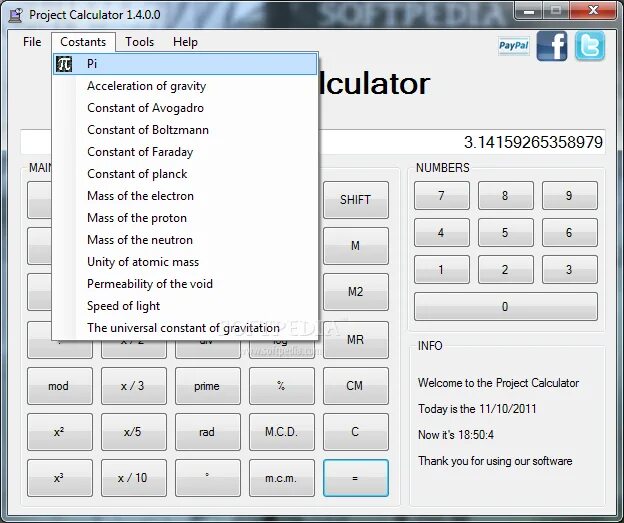
Task: Insert Mass of the electron
Action: [185, 196]
